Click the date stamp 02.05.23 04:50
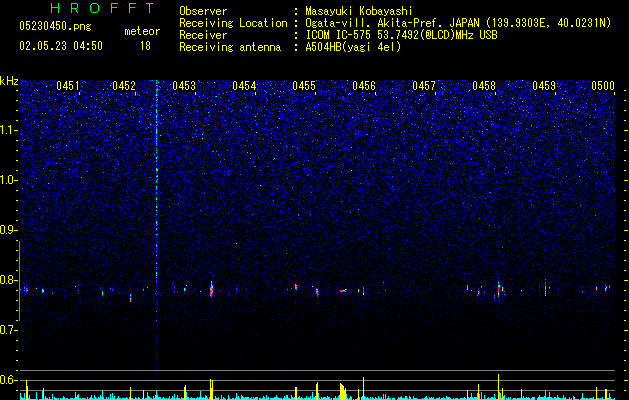Screen dimensions: 629x400 point(61,46)
